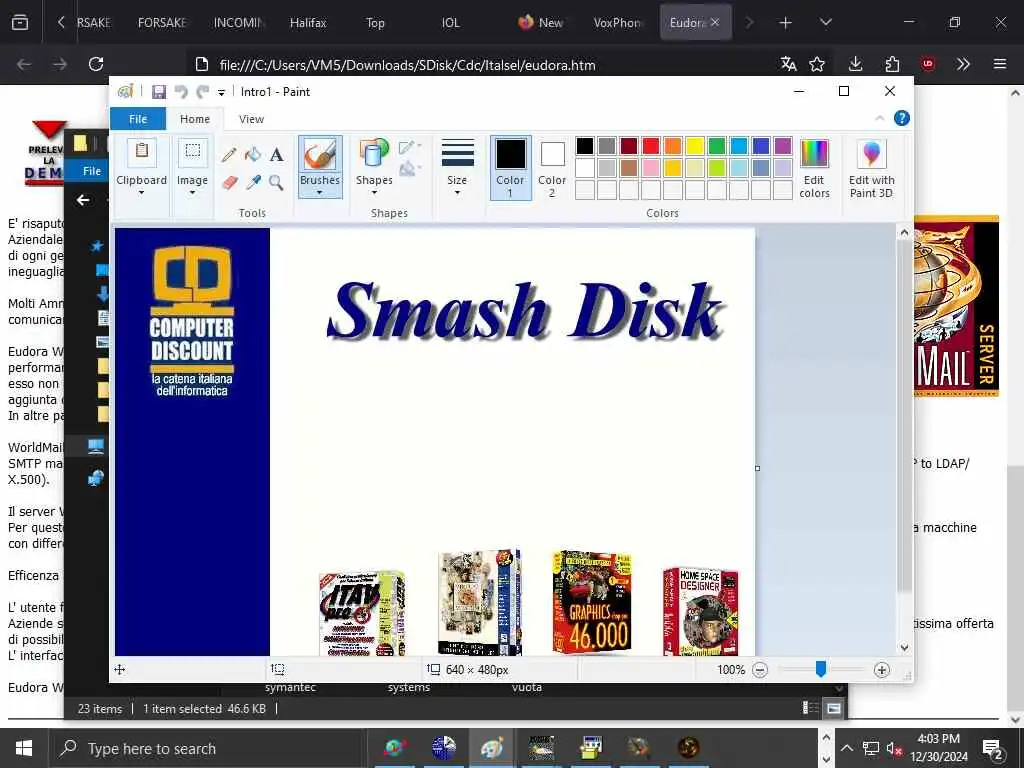Open the Shapes dropdown arrow
Screen dimensions: 1024x768
(374, 193)
